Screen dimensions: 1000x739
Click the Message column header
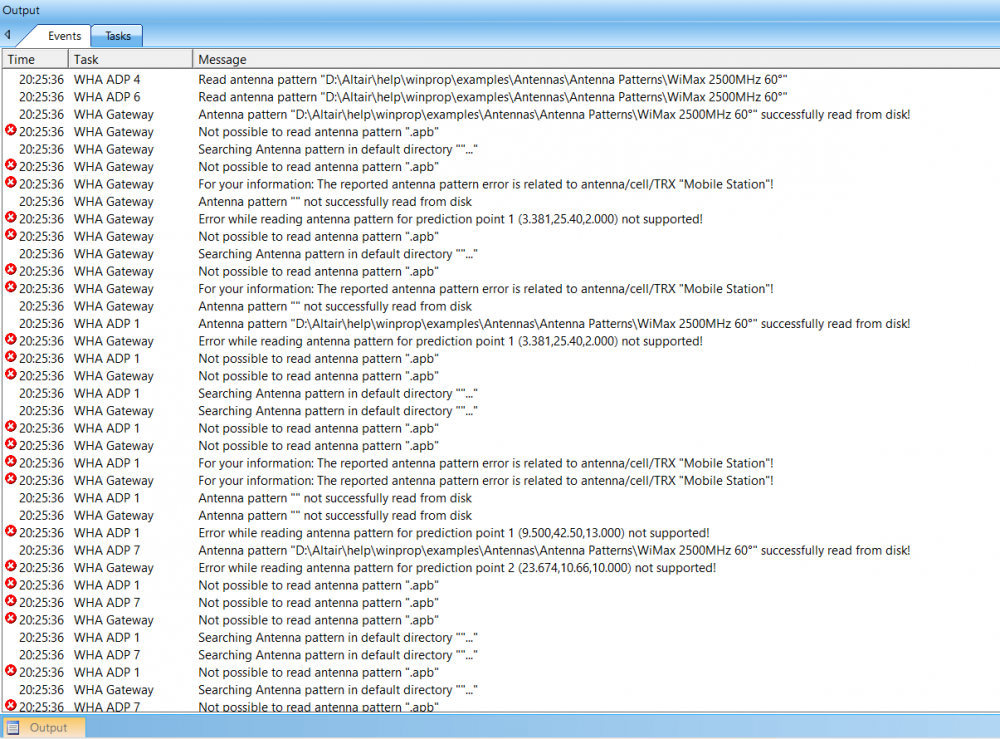[596, 59]
